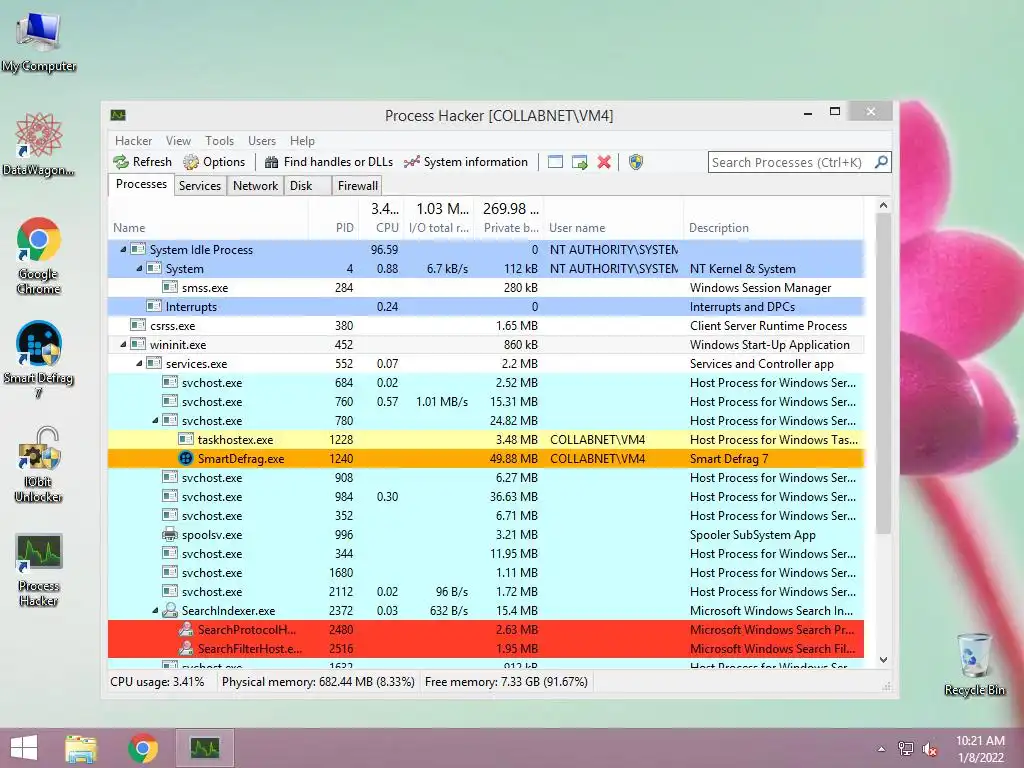Screen dimensions: 1024x768
Task: Collapse the services.exe tree node
Action: click(x=139, y=363)
